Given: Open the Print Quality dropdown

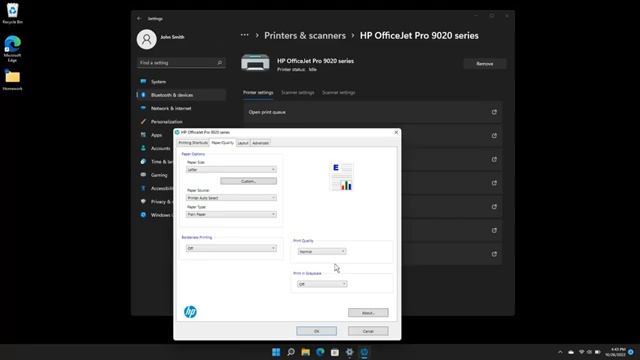Looking at the screenshot, I should coord(322,251).
